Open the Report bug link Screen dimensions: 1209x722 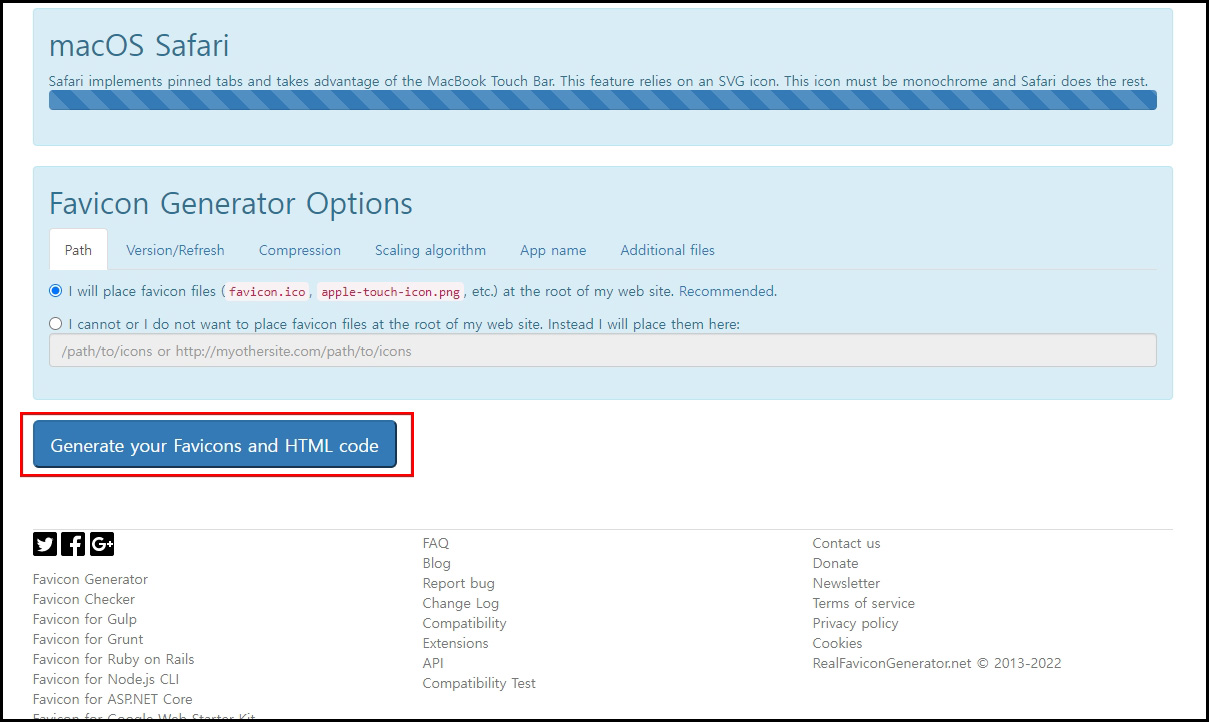[x=459, y=583]
